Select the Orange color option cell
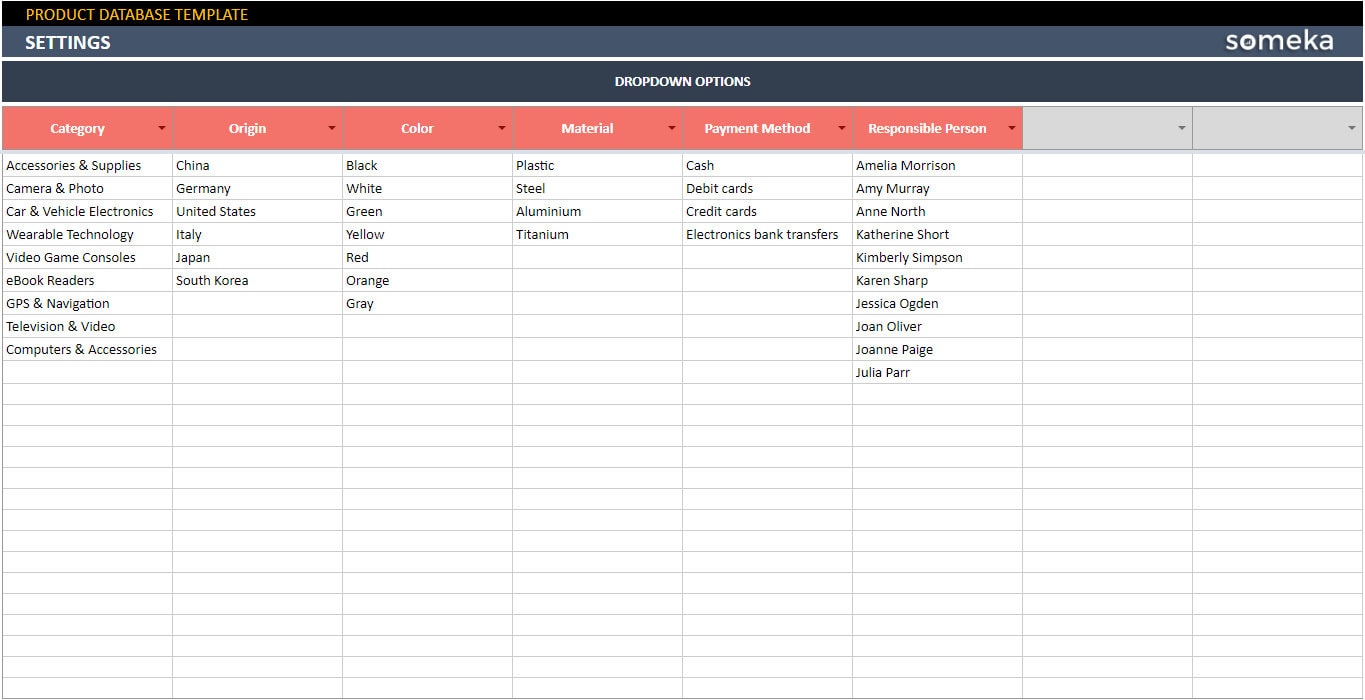 point(367,280)
